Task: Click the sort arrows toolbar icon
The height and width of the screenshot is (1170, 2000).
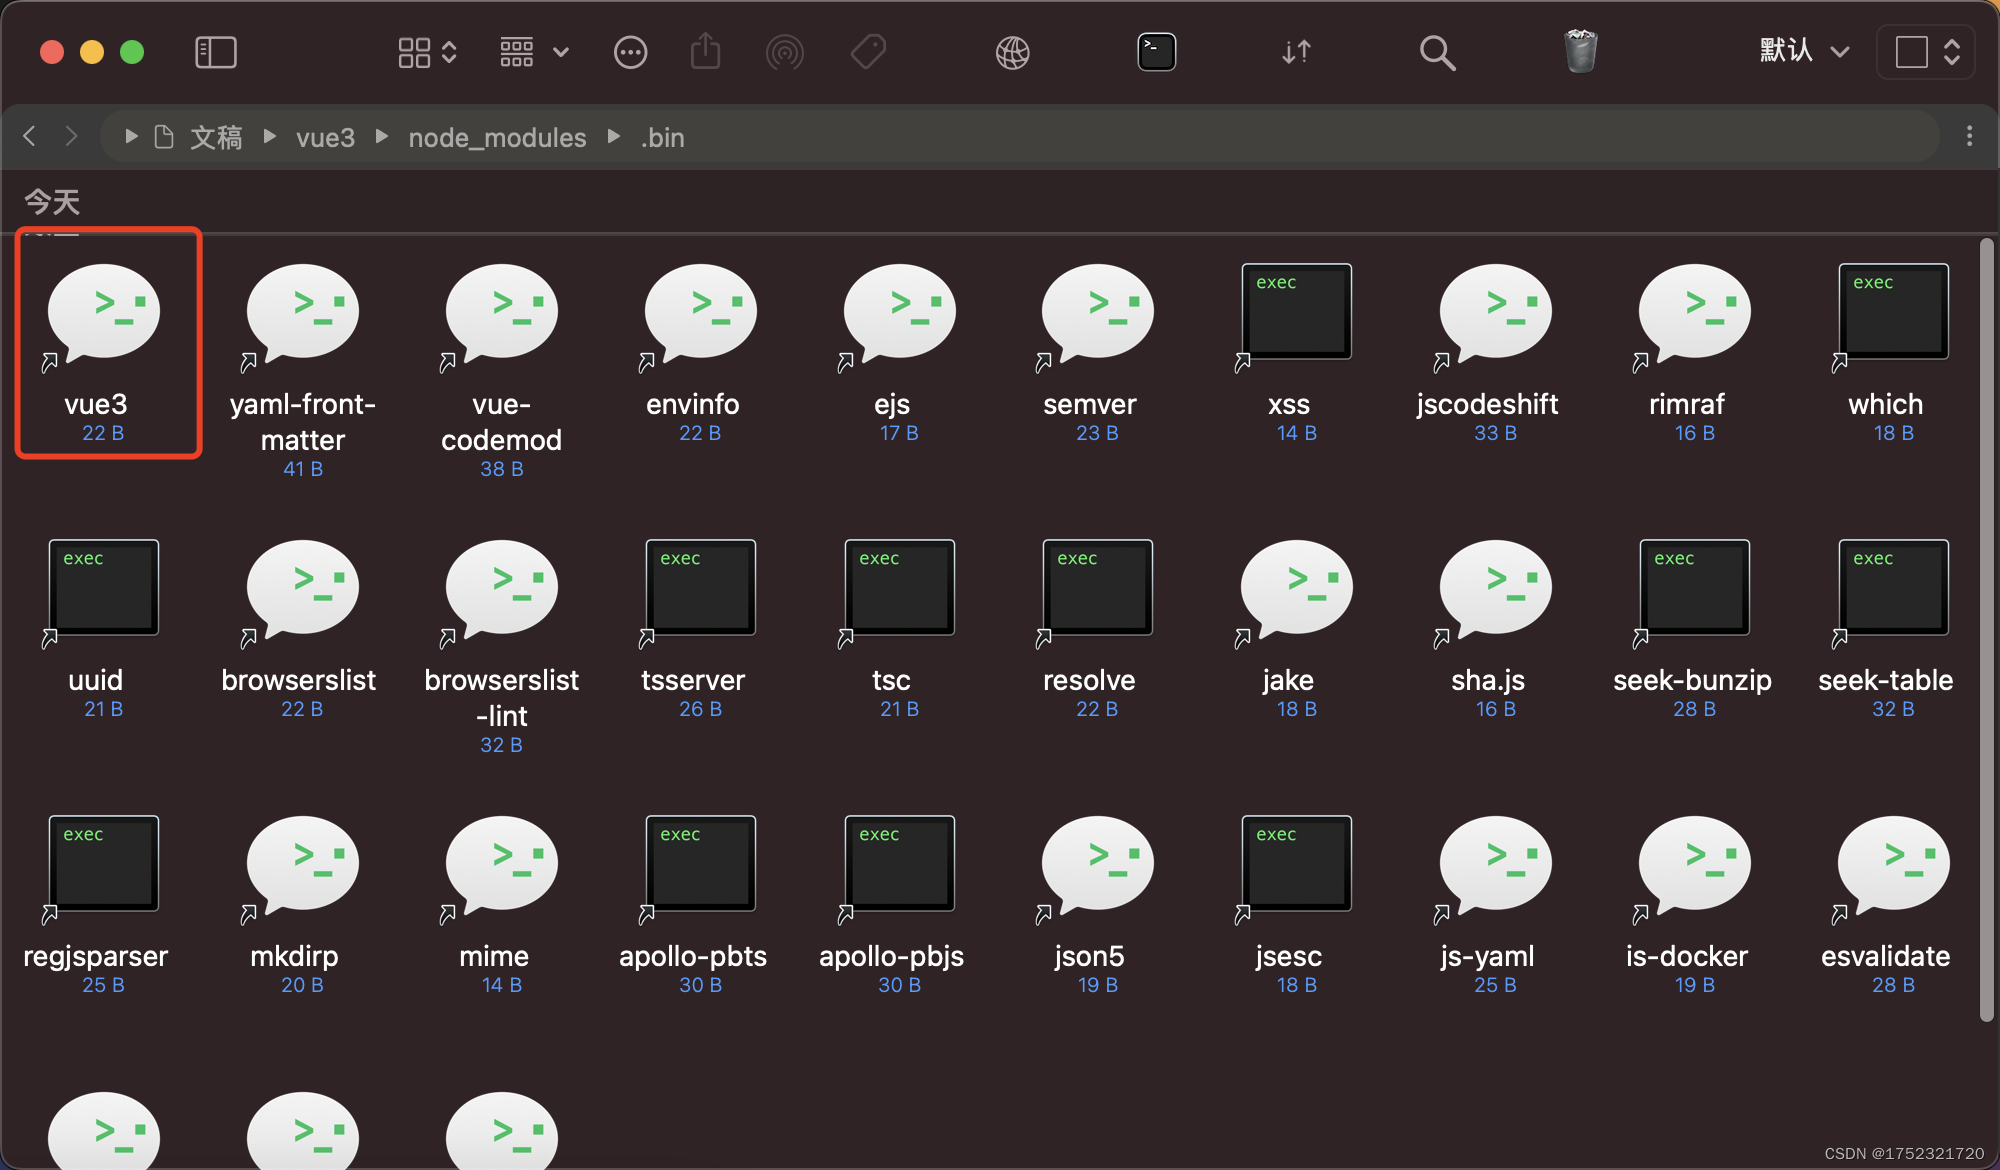Action: [1296, 52]
